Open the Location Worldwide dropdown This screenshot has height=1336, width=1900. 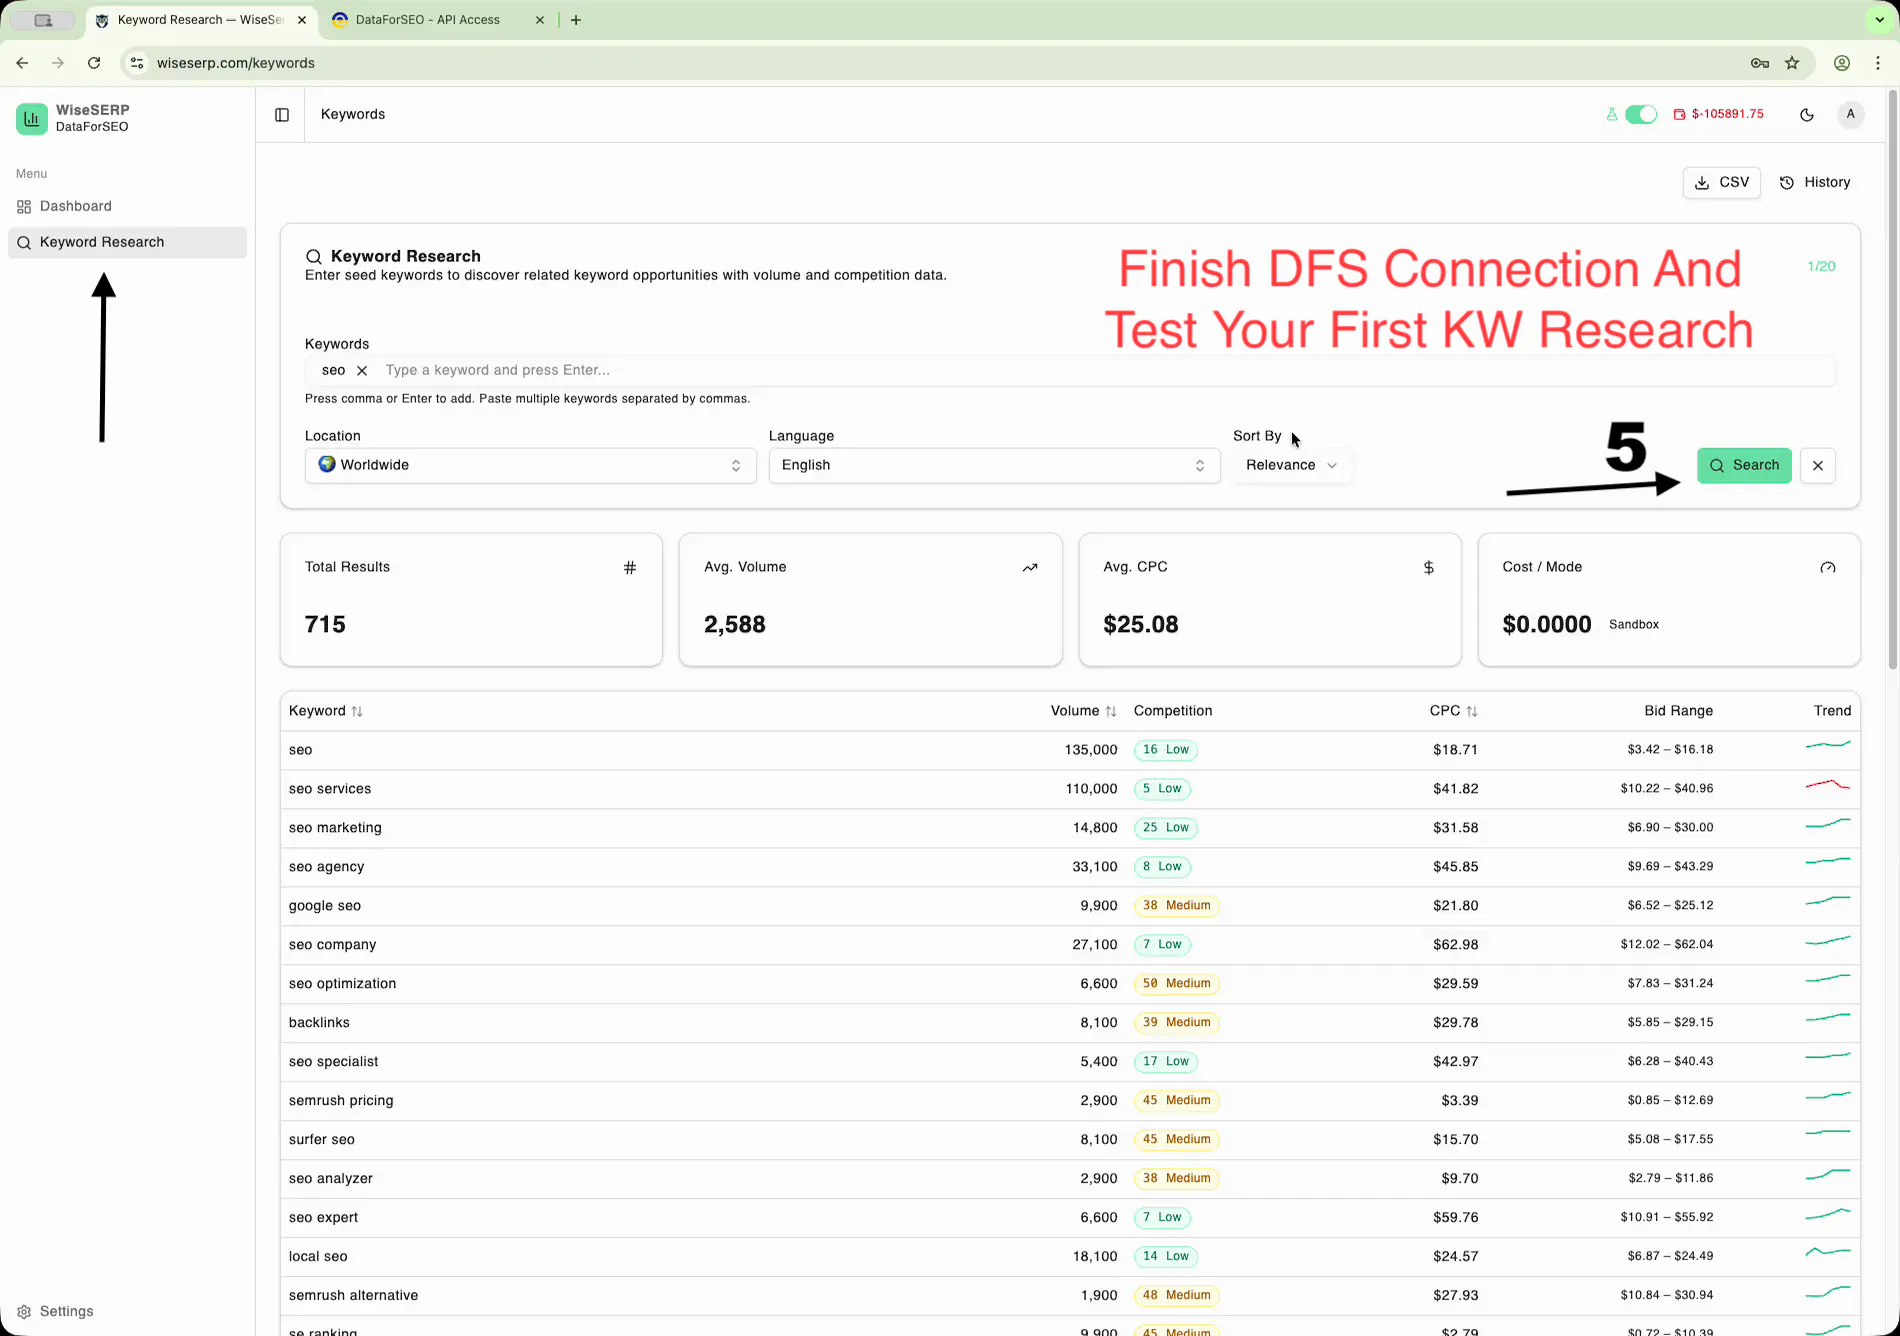coord(530,465)
